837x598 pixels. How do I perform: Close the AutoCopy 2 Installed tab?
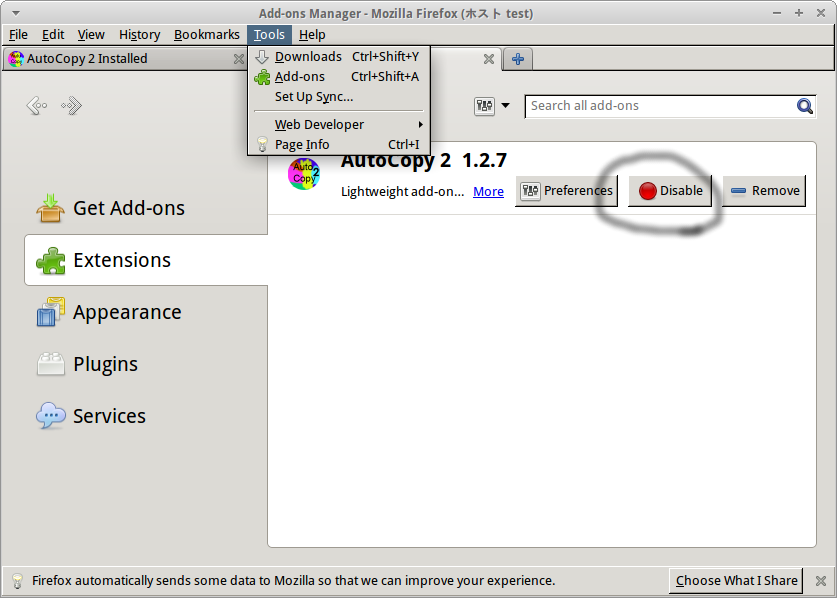point(239,59)
